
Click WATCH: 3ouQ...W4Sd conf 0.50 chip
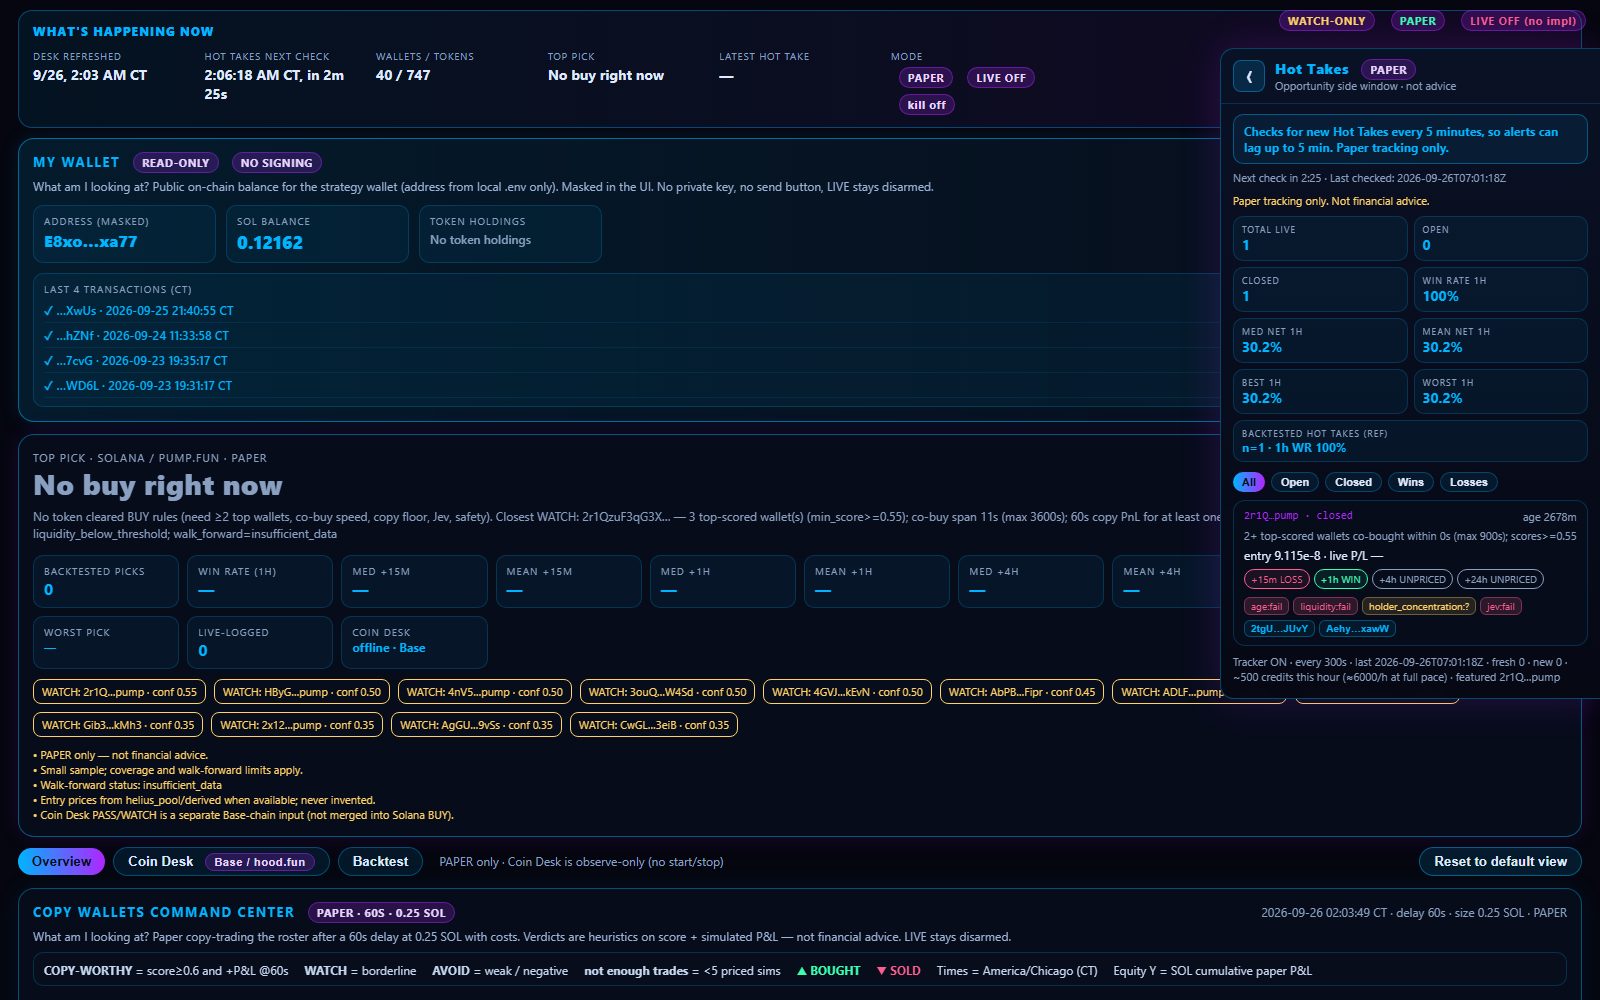coord(667,692)
